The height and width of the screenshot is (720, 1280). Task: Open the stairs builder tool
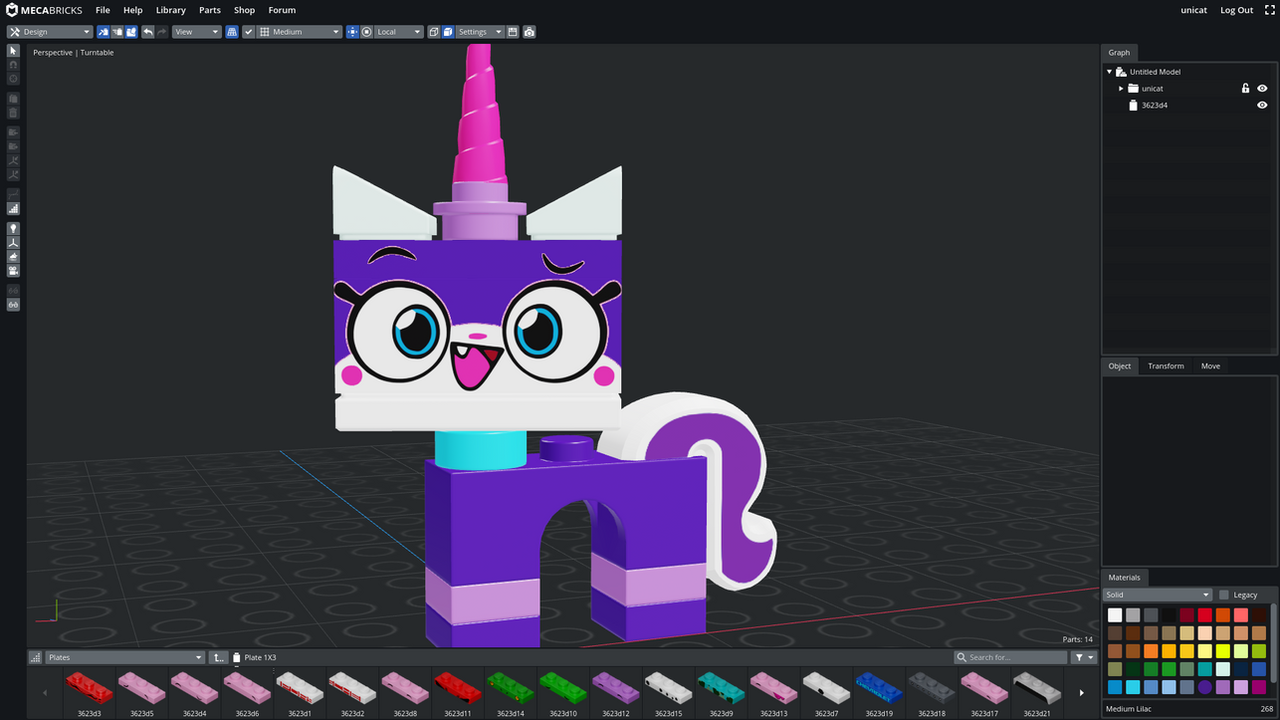click(13, 209)
